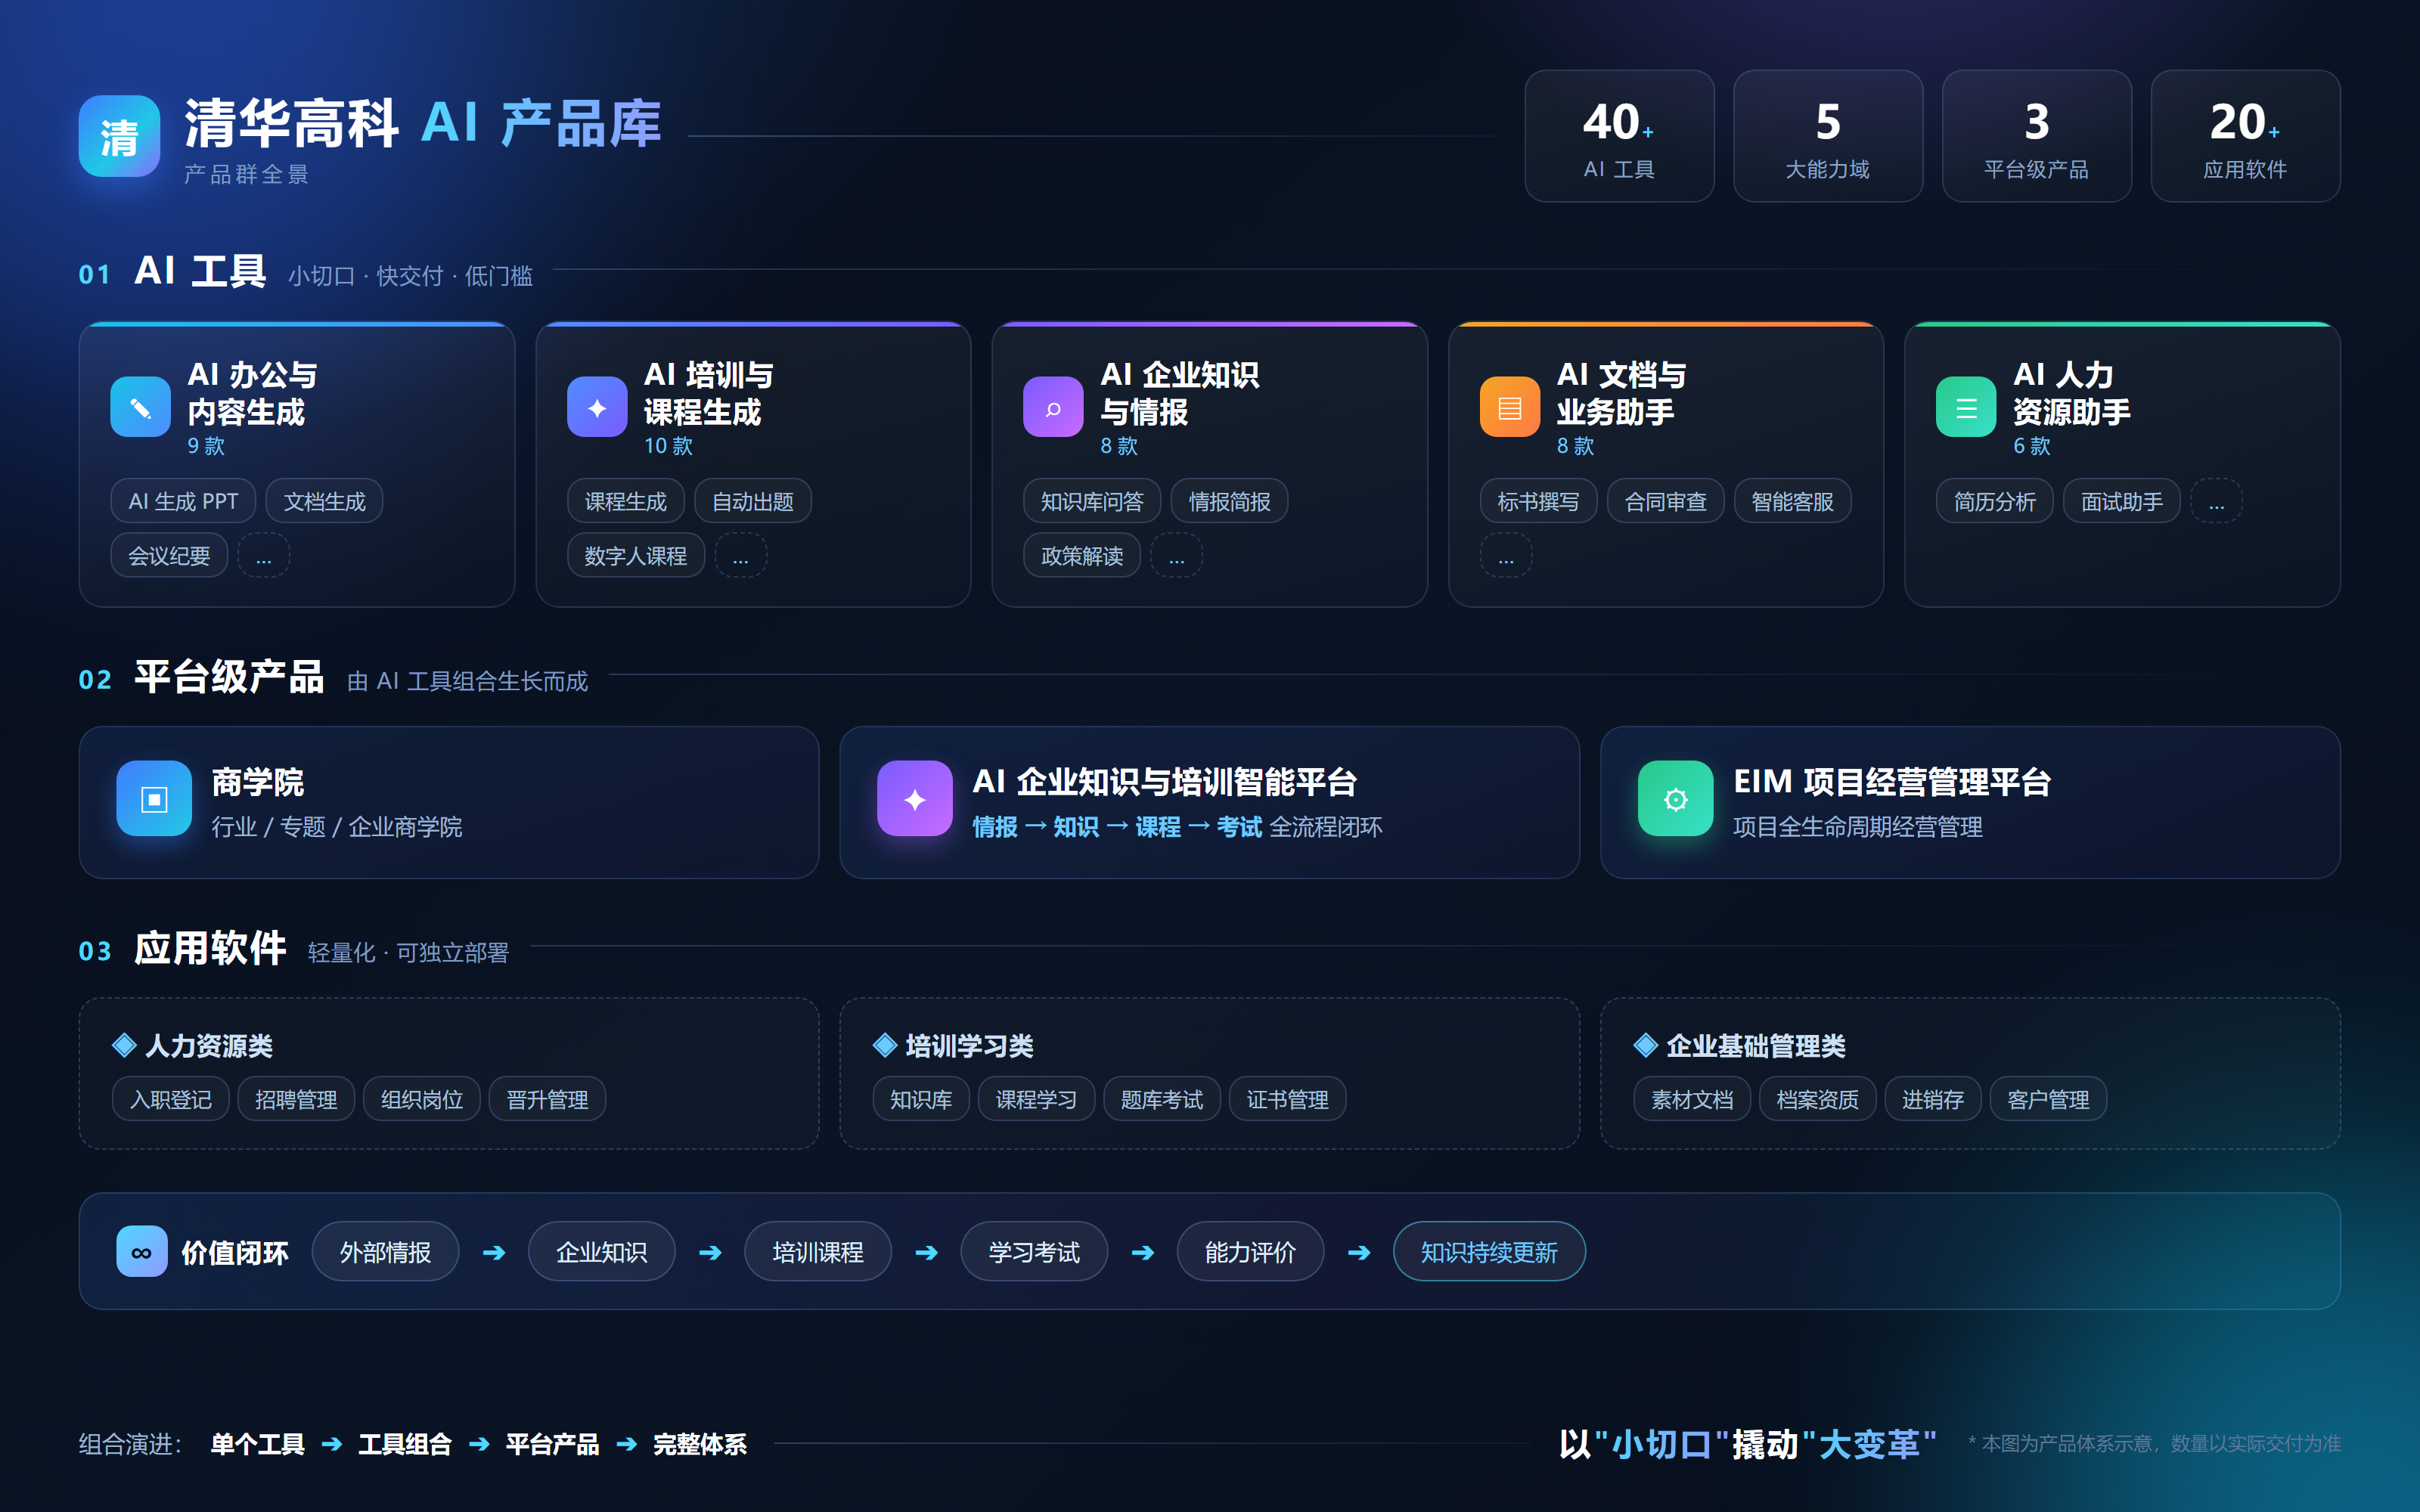
Task: Click the 清 logo icon
Action: coord(119,136)
